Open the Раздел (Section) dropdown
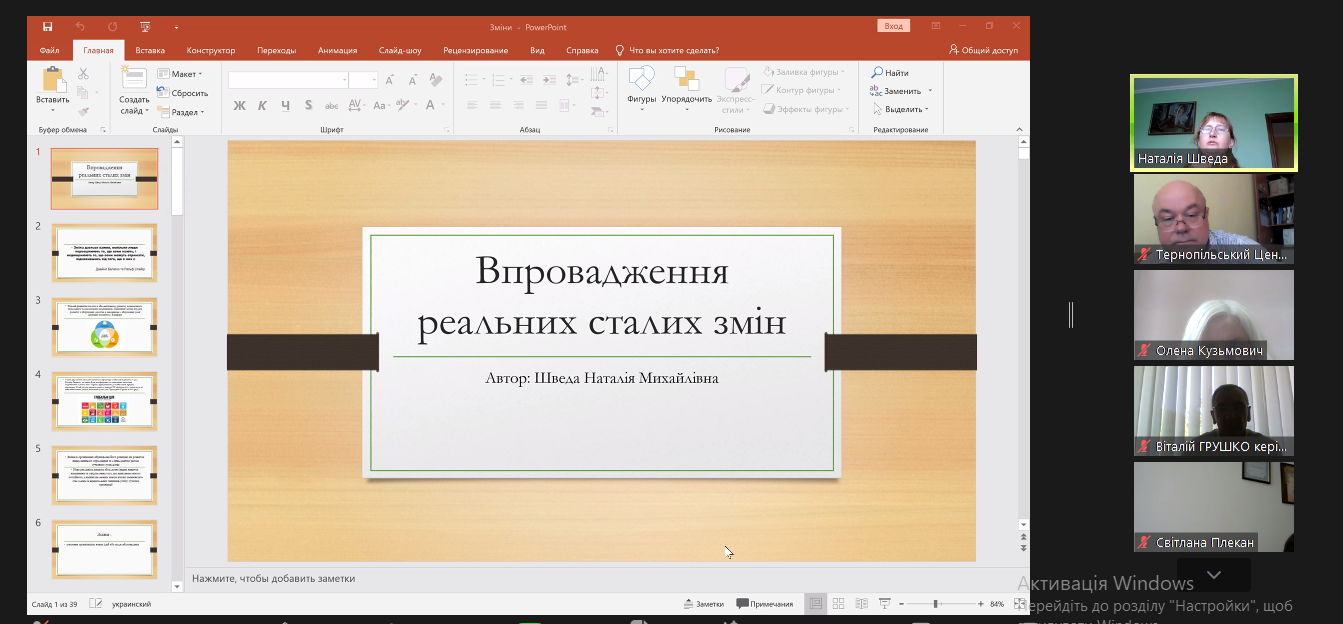Image resolution: width=1343 pixels, height=624 pixels. coord(185,112)
